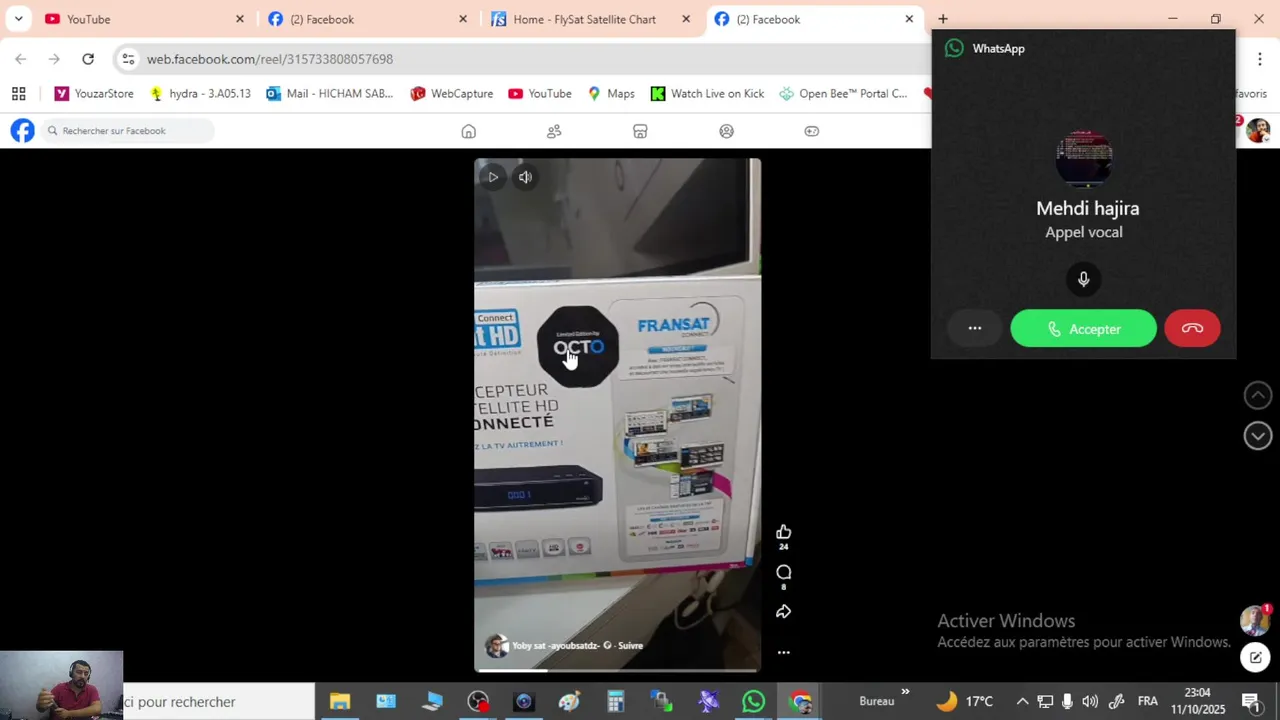Expand the Bureau toolbar chevron
This screenshot has width=1280, height=720.
905,692
